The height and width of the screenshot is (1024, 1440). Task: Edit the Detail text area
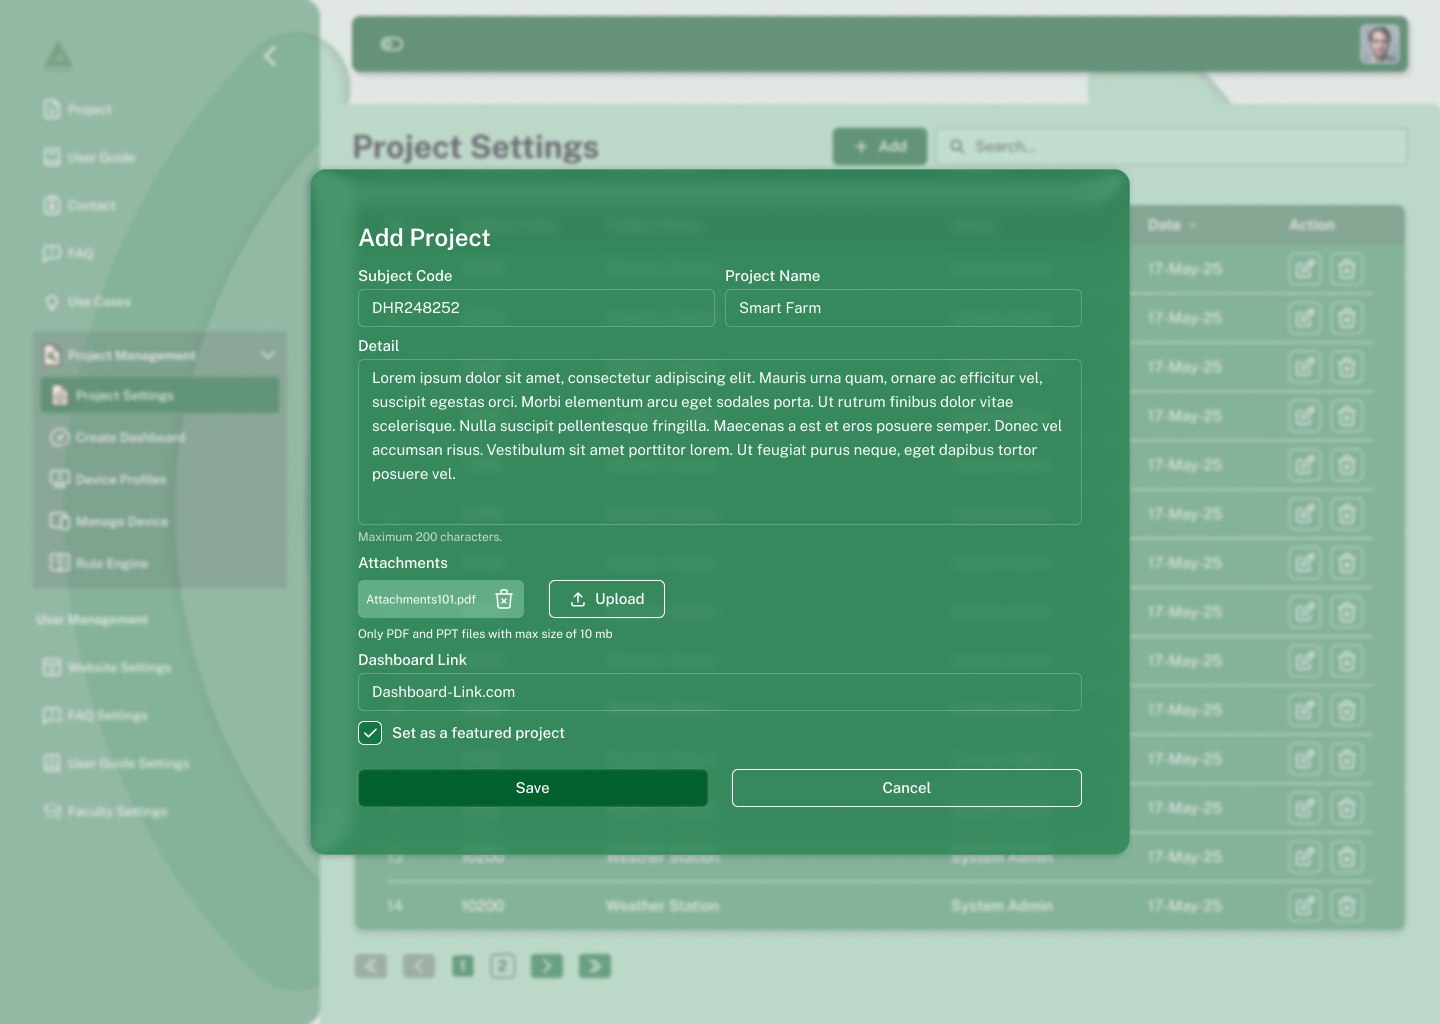(x=720, y=442)
